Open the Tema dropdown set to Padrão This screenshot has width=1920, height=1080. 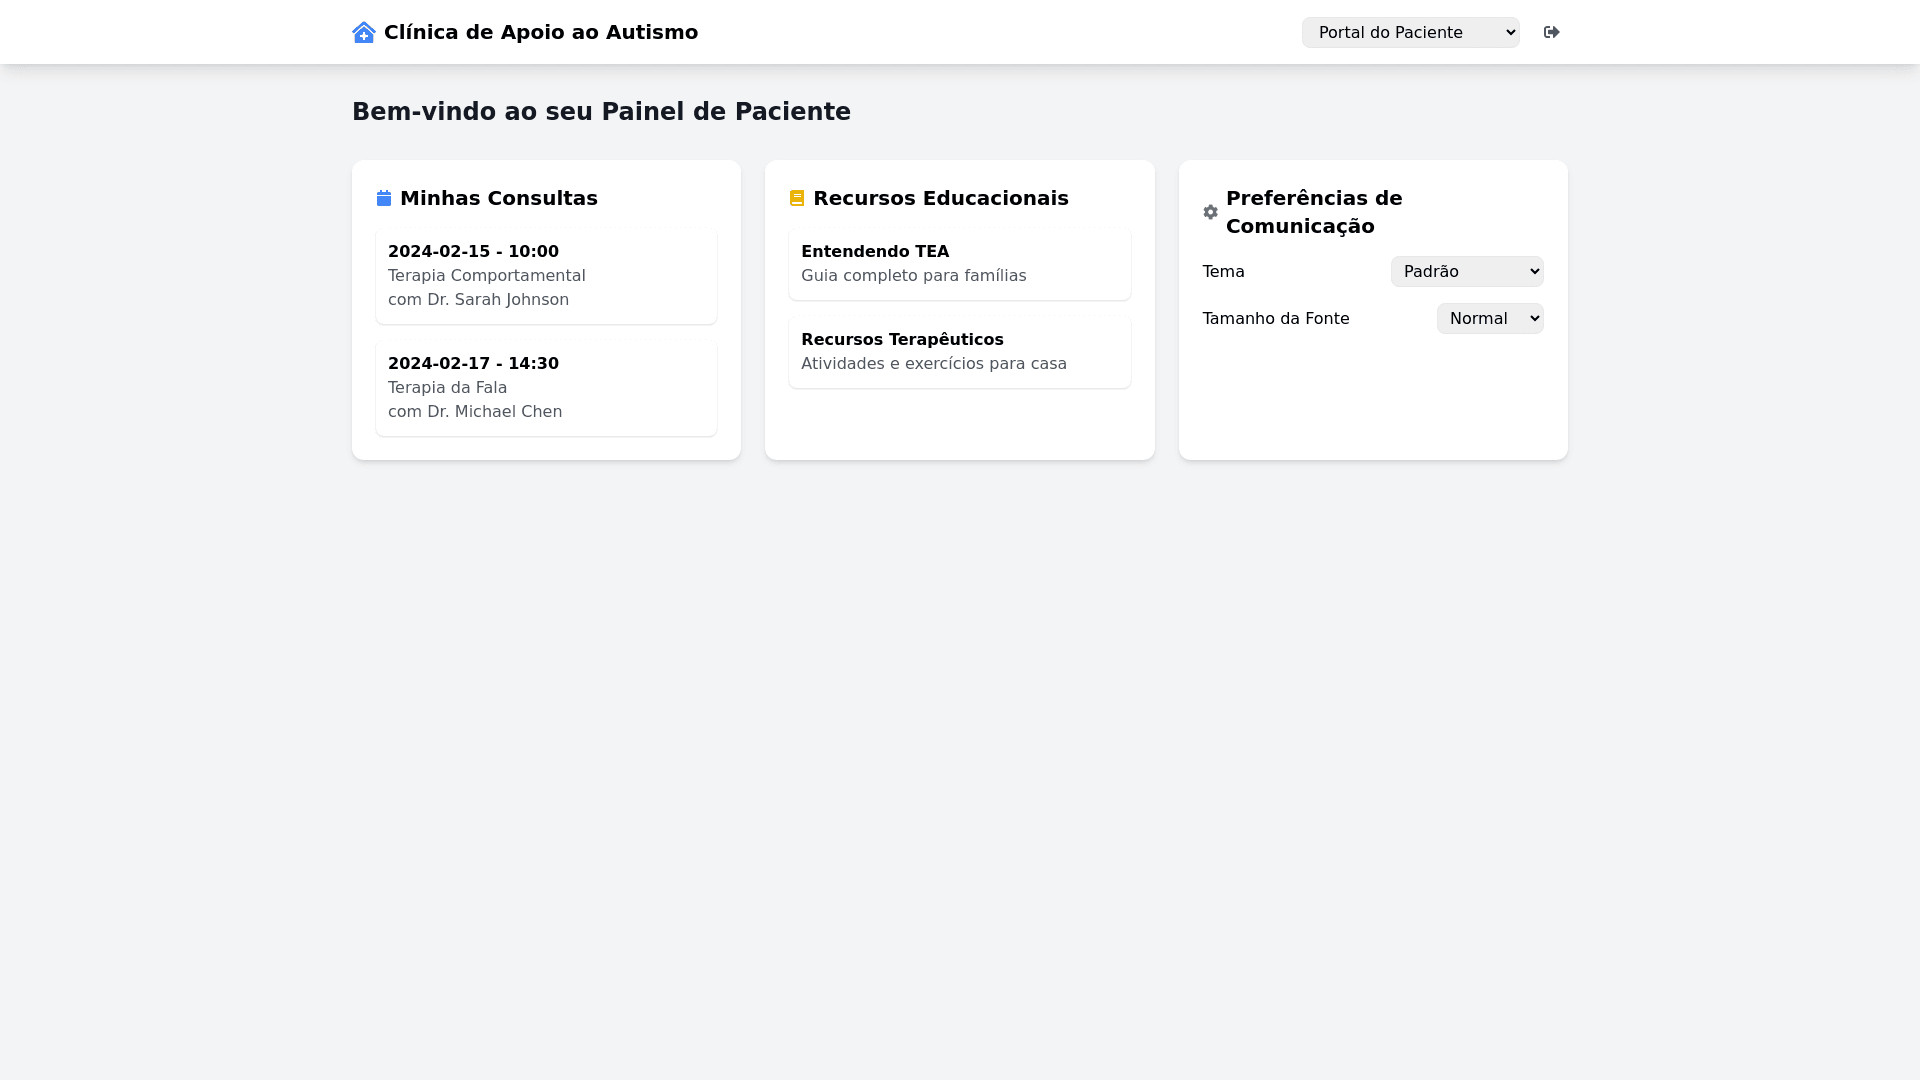1466,271
